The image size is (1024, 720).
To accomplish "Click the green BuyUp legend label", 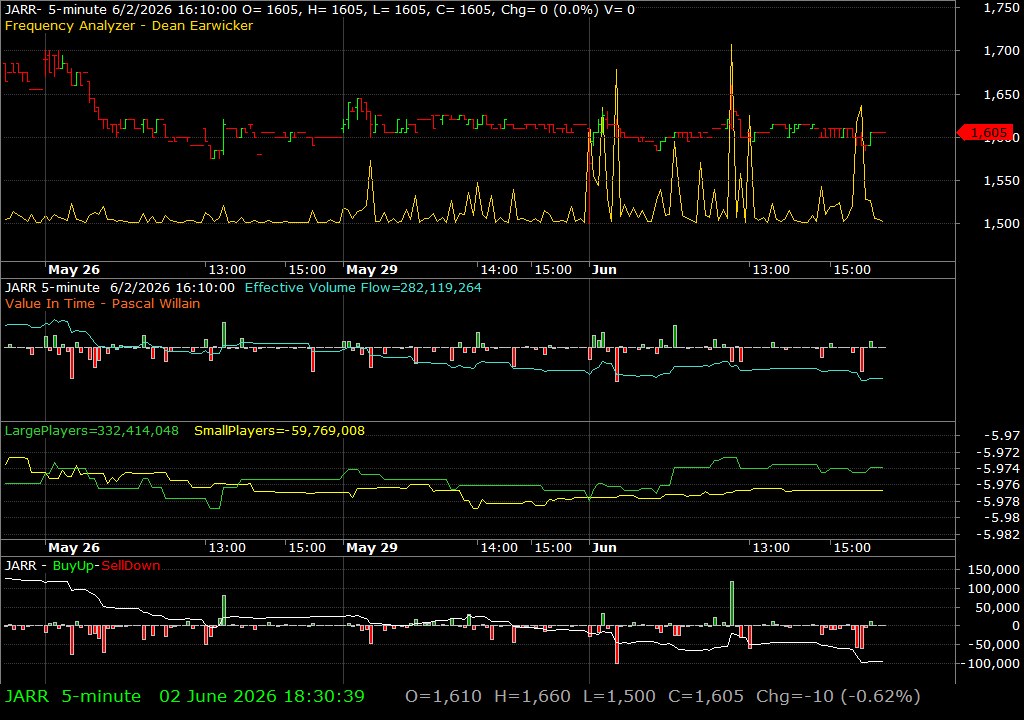I will [x=73, y=566].
